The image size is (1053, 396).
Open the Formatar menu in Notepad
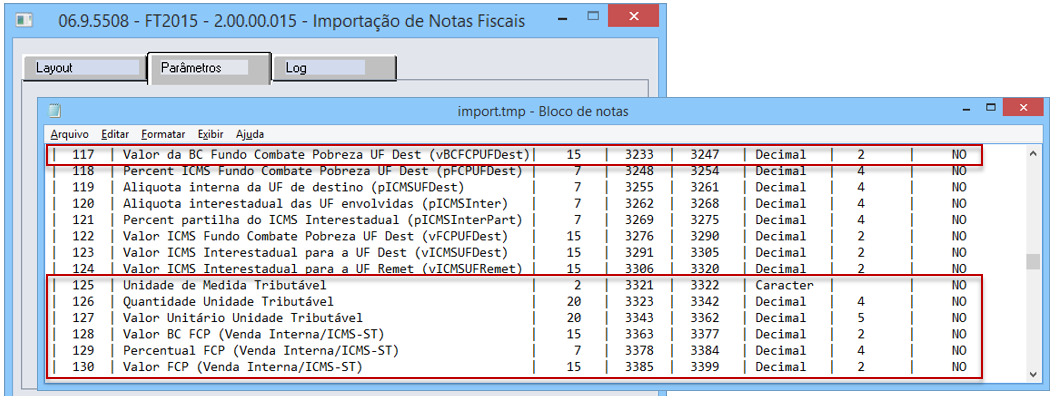tap(163, 134)
